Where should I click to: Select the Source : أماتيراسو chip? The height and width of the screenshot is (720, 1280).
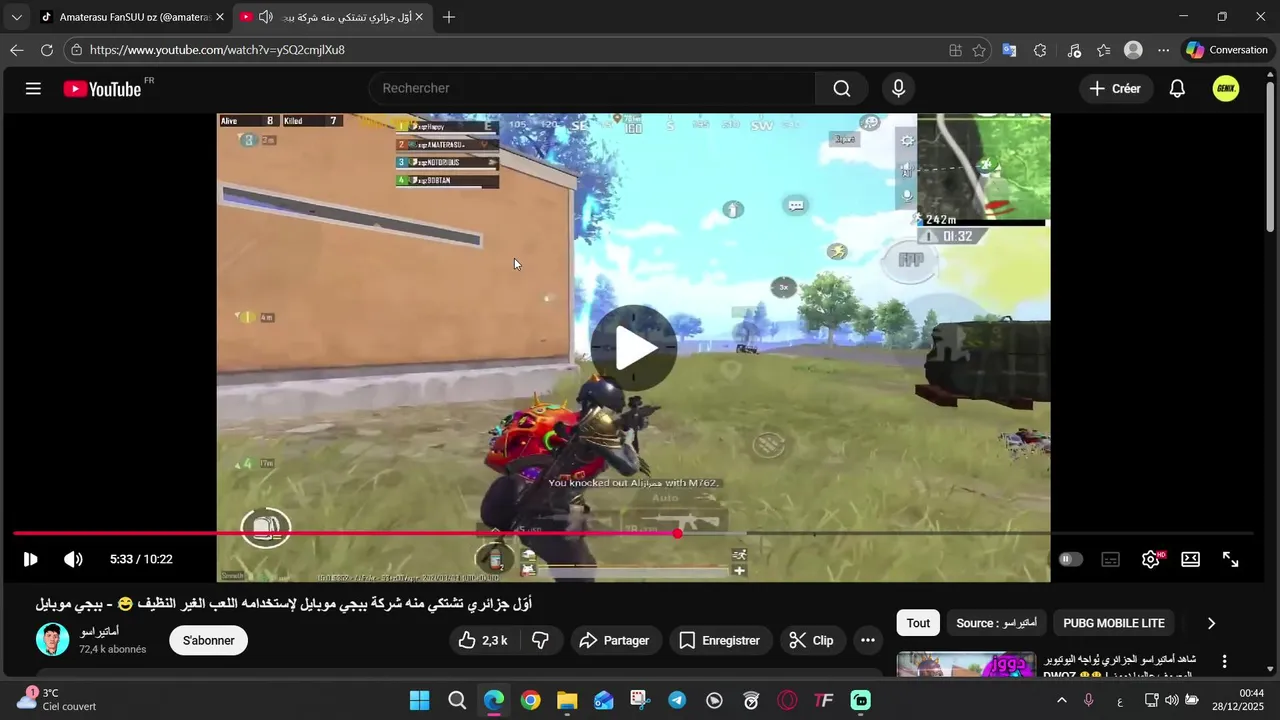996,623
